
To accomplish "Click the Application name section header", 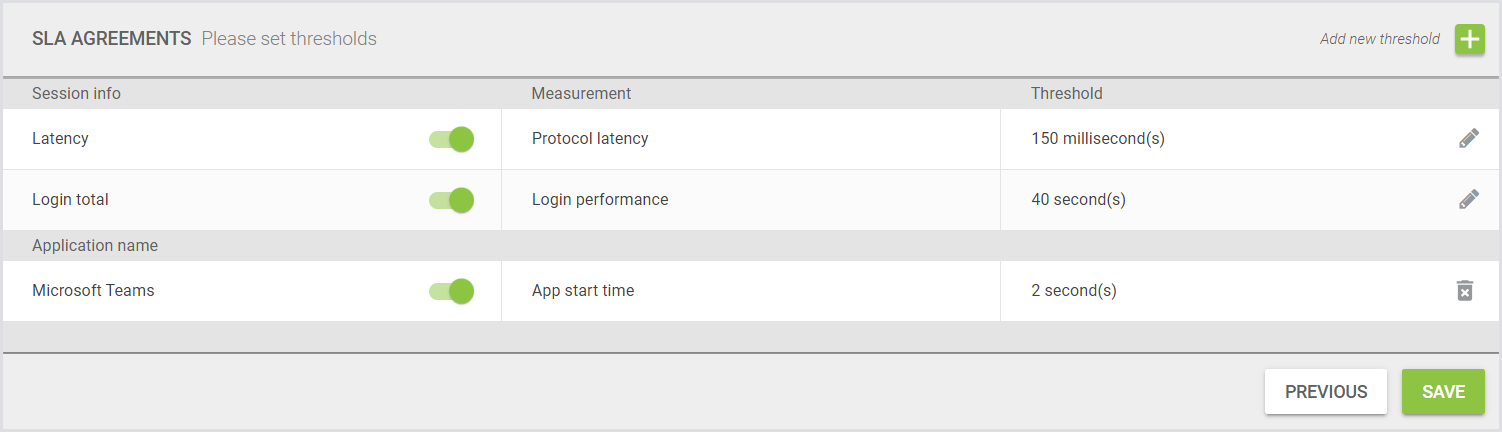I will pyautogui.click(x=95, y=246).
